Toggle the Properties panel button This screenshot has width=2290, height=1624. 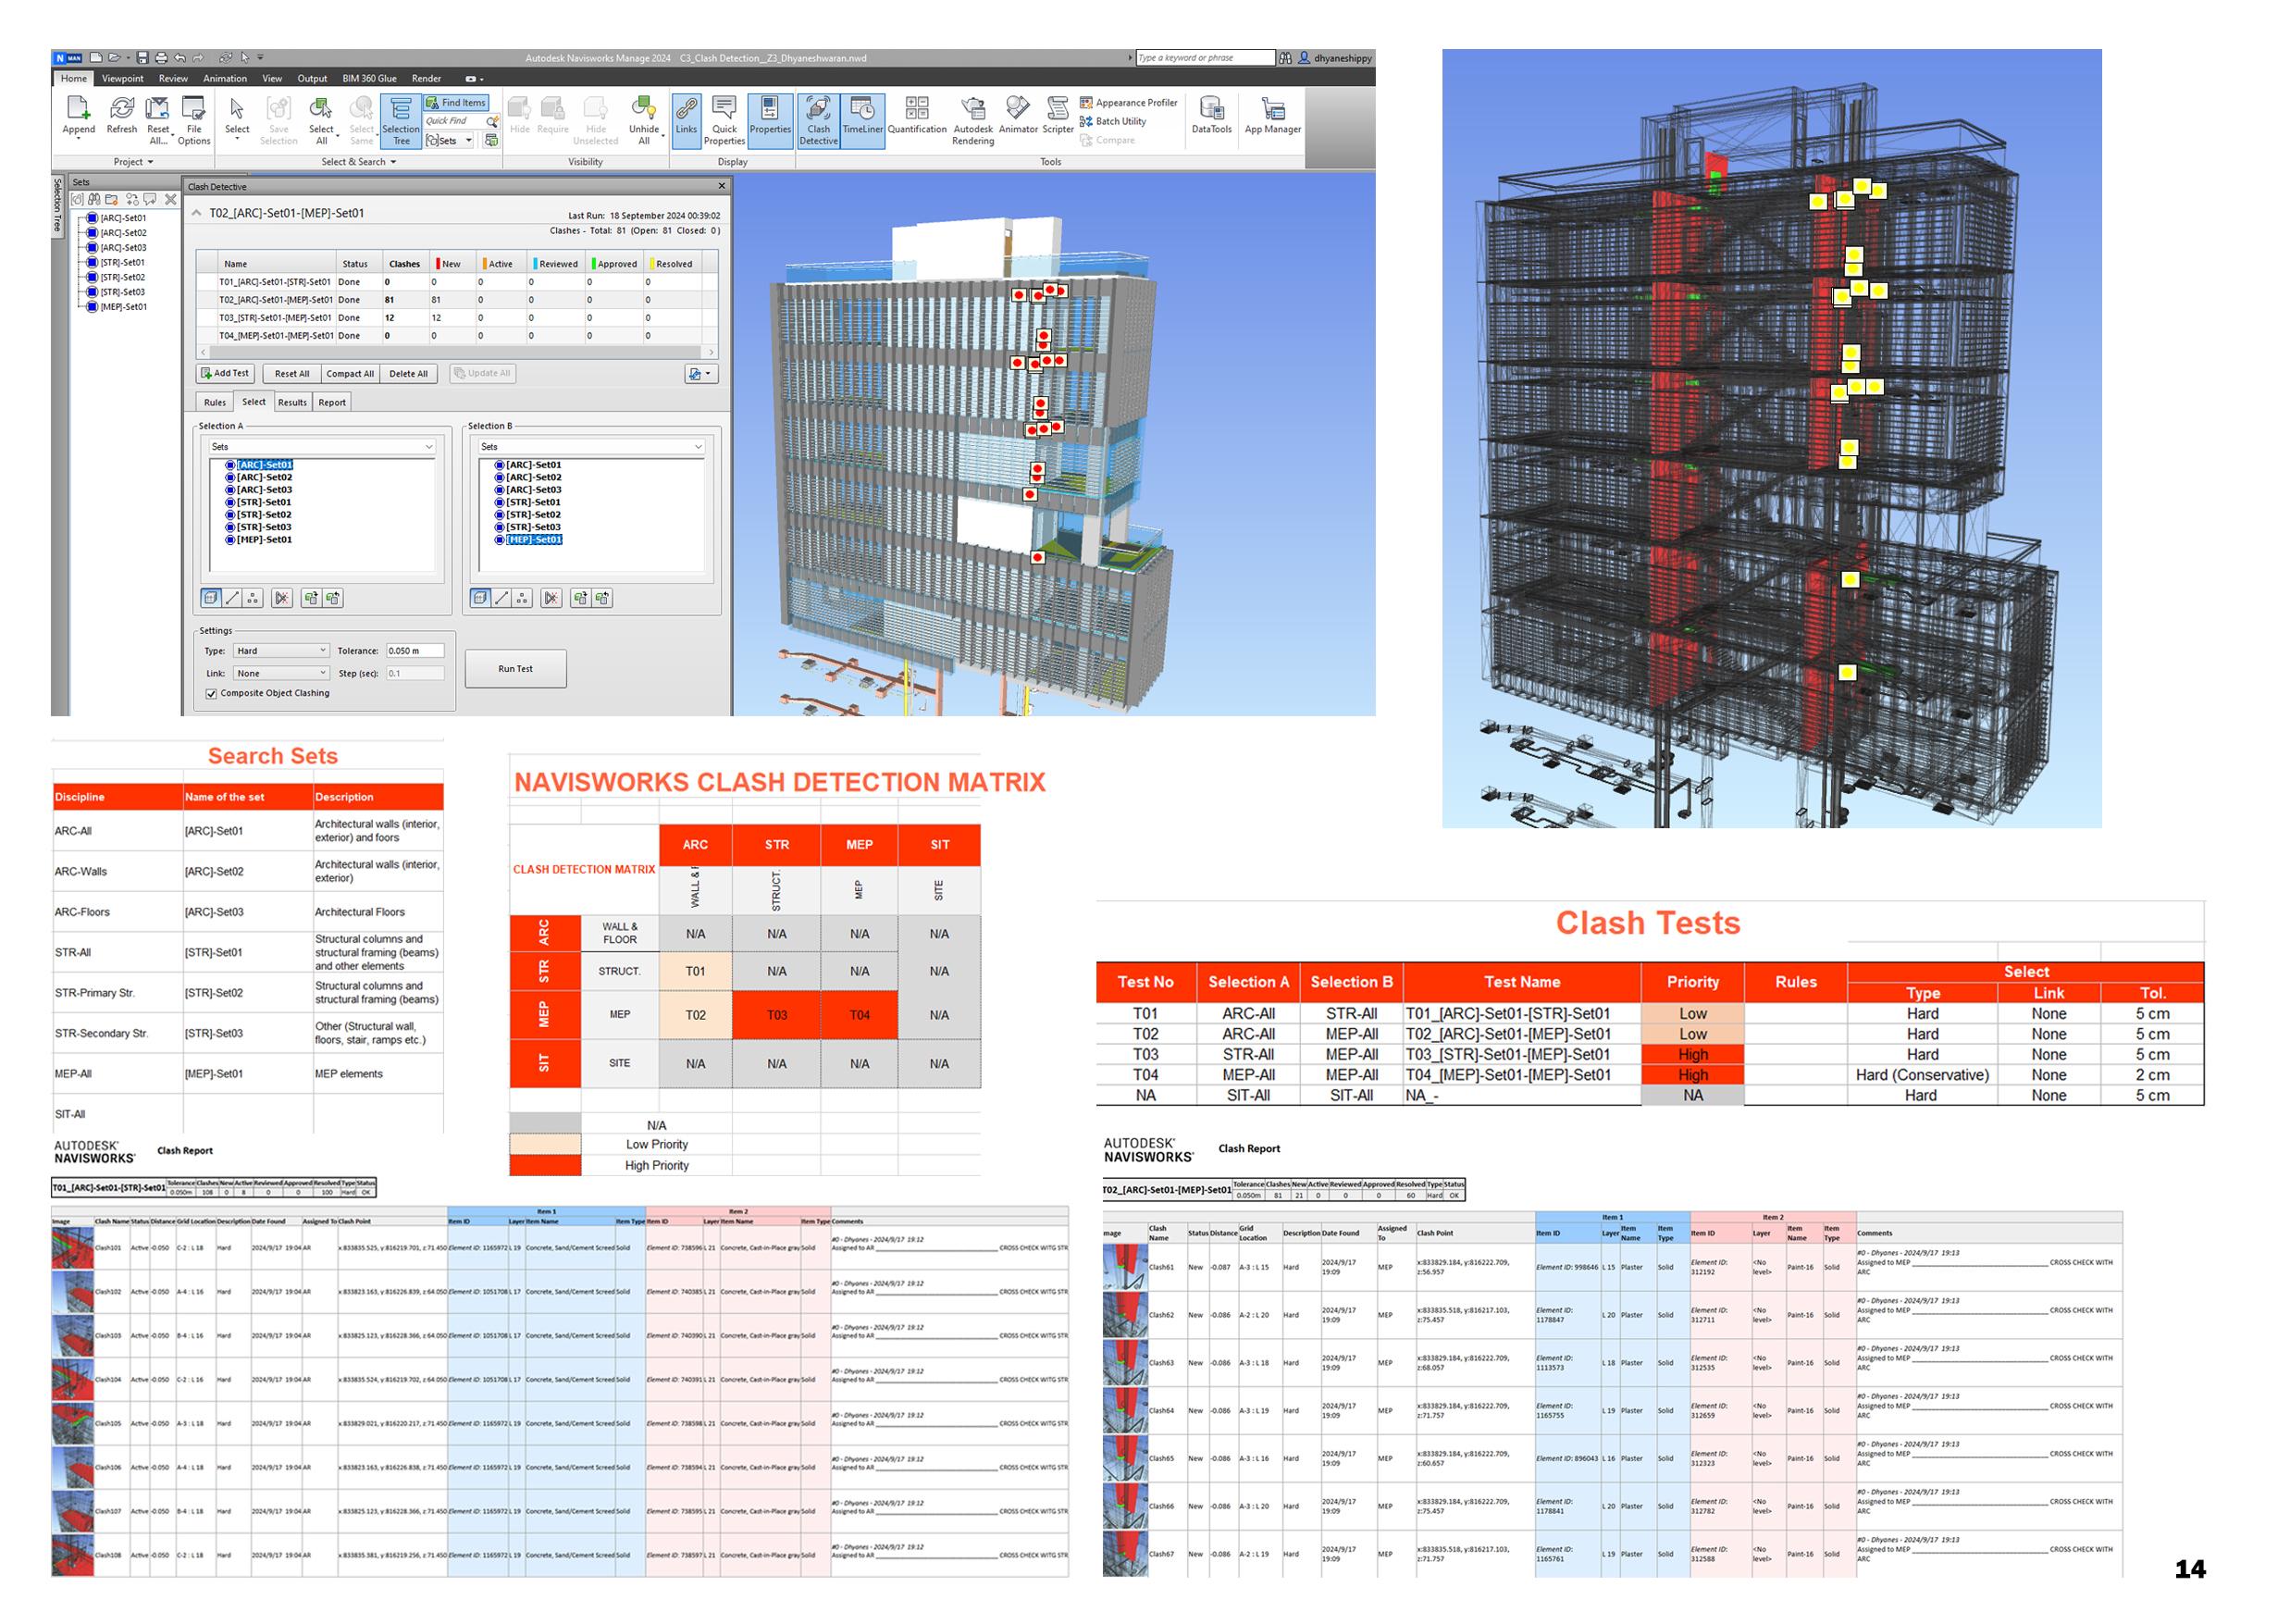point(769,117)
